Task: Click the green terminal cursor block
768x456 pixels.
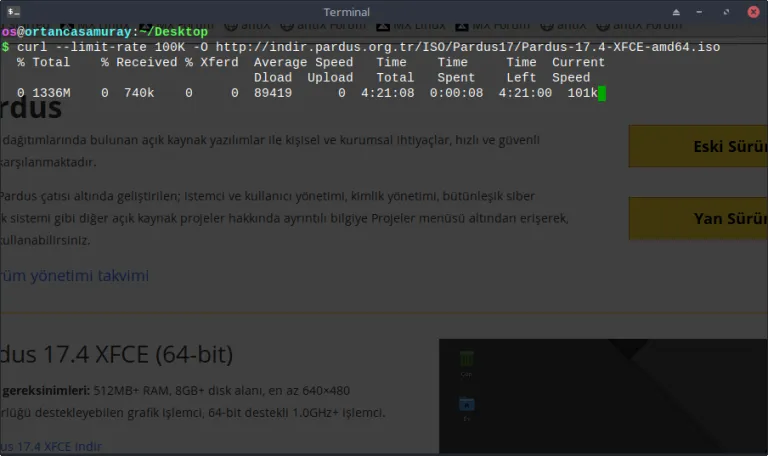Action: (x=602, y=93)
